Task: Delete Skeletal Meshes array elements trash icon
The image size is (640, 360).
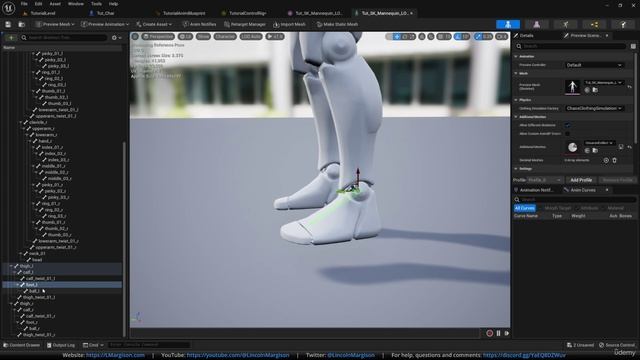Action: point(614,160)
